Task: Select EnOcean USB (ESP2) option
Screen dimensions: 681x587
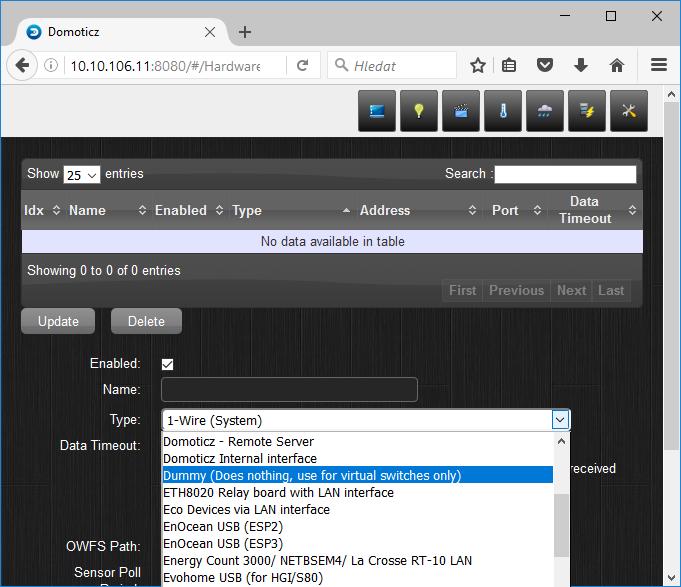Action: 357,527
